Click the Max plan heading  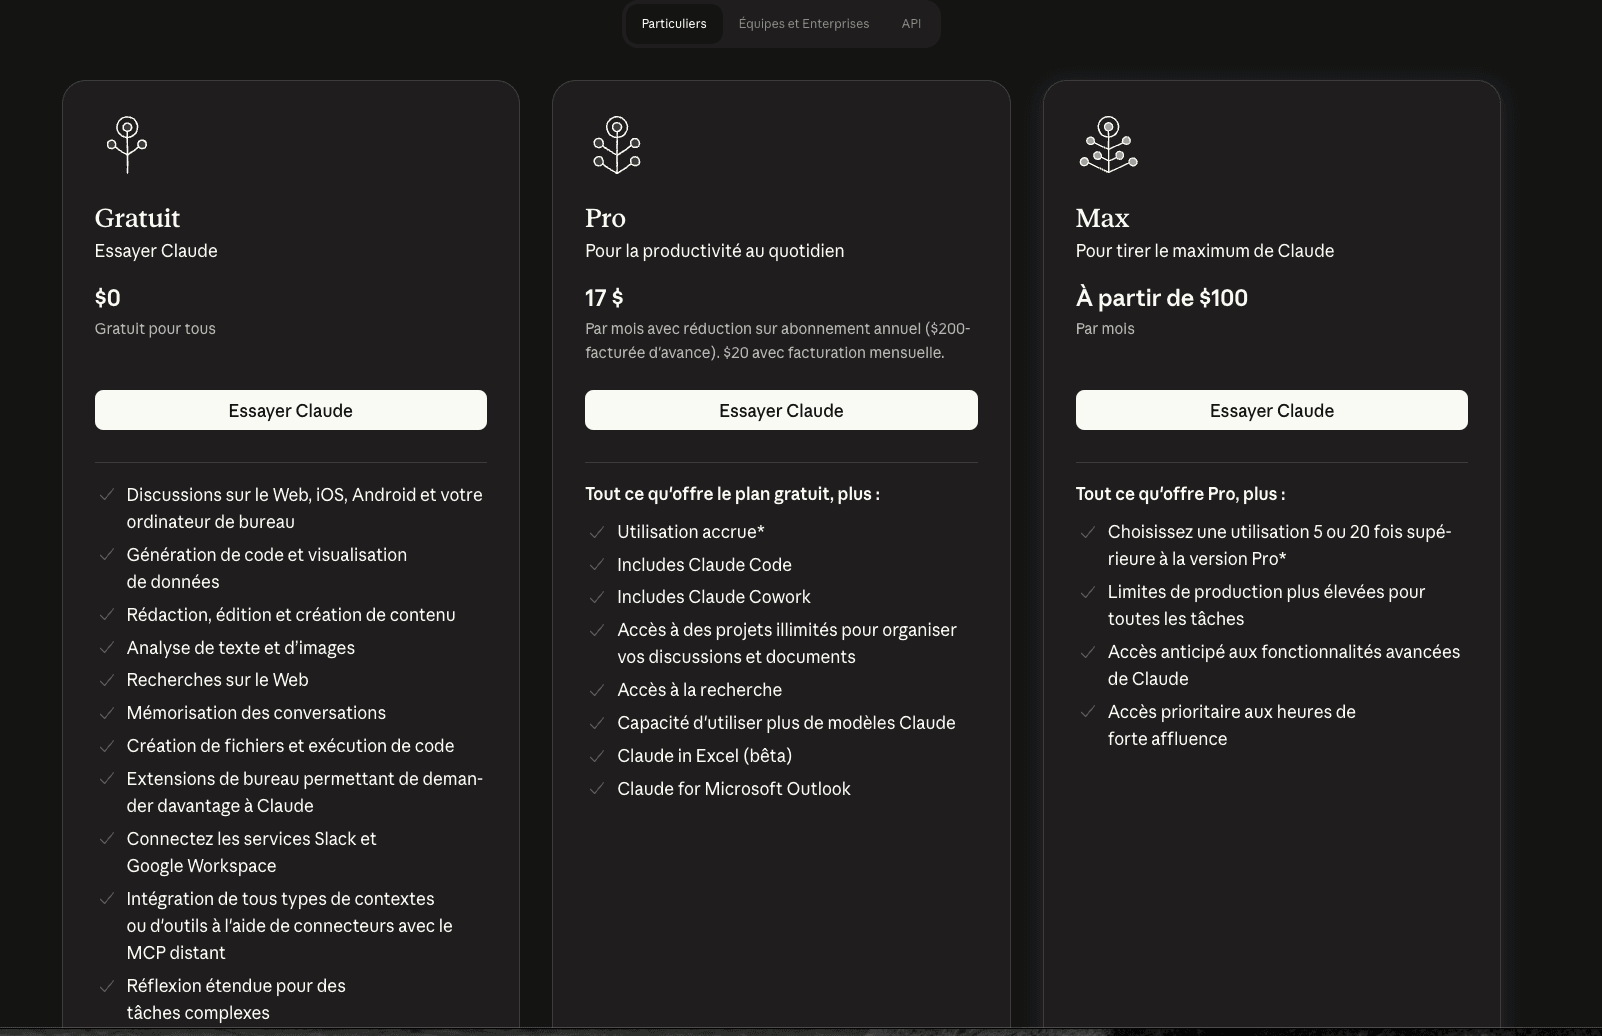1102,218
